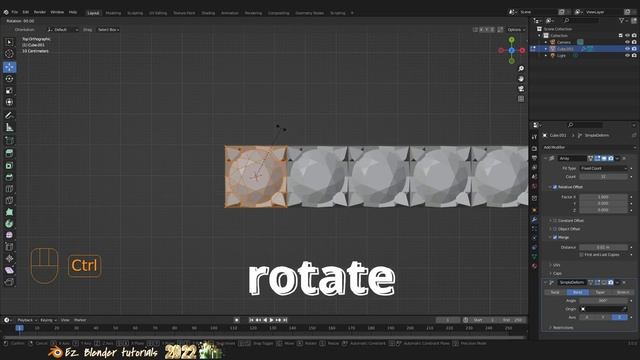The image size is (640, 360).
Task: Select the Measure ruler tool
Action: point(9,127)
